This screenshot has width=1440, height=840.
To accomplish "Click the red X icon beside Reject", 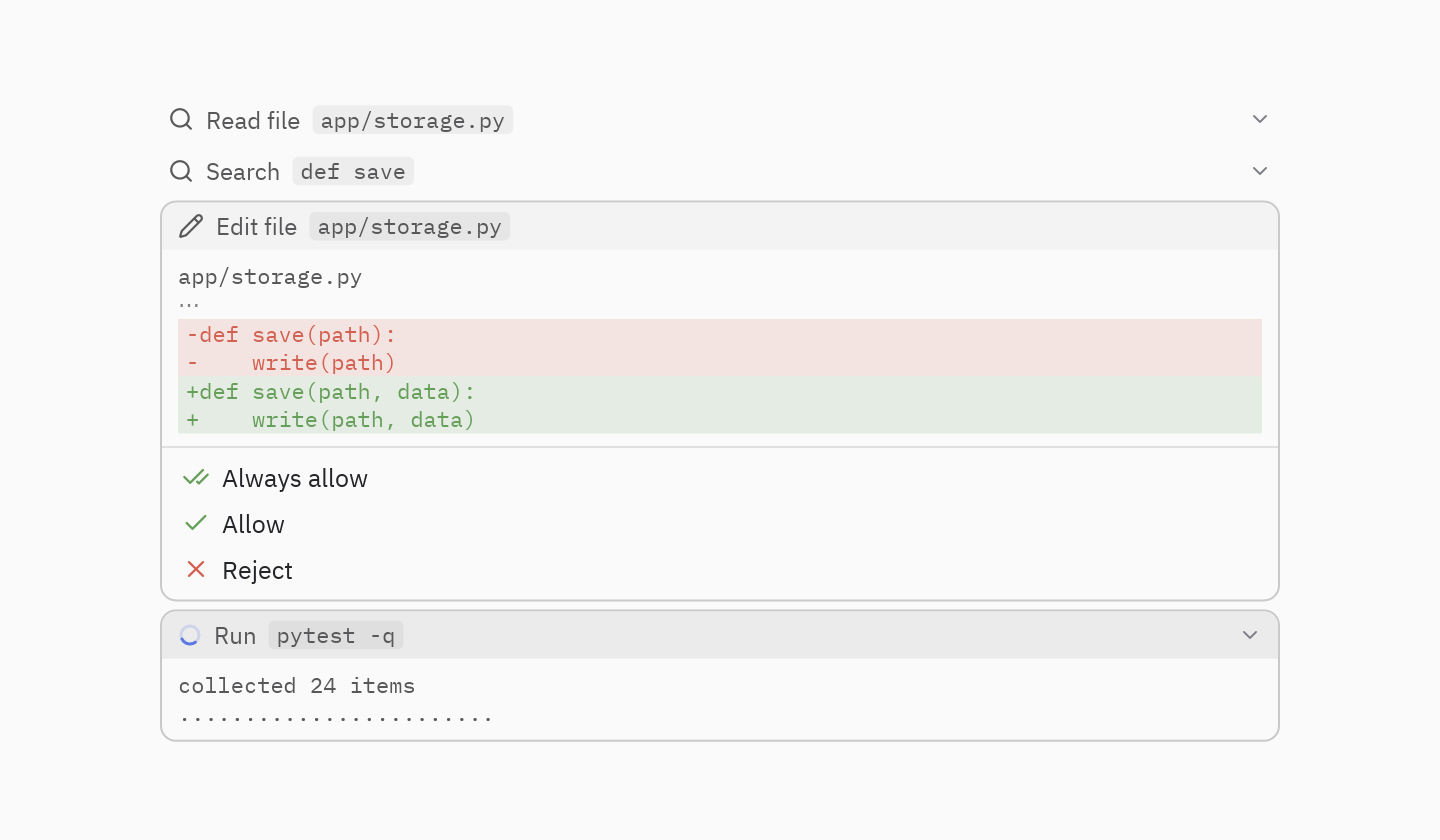I will coord(196,569).
